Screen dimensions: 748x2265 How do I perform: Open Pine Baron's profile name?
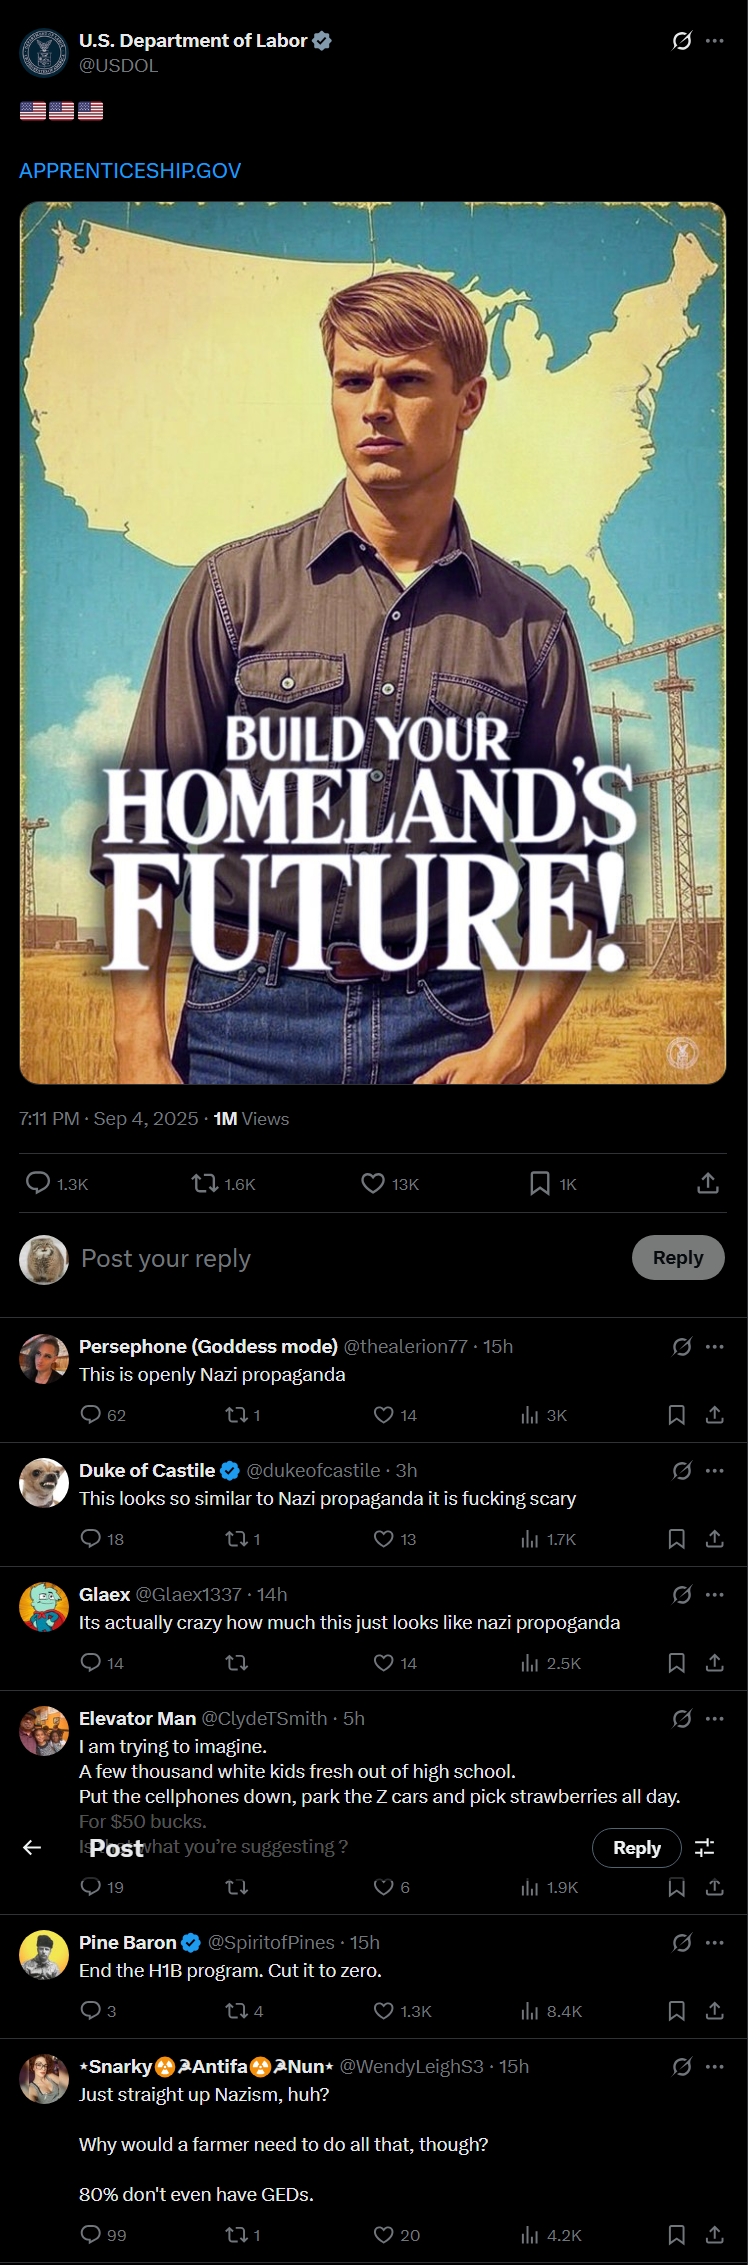pyautogui.click(x=127, y=1942)
